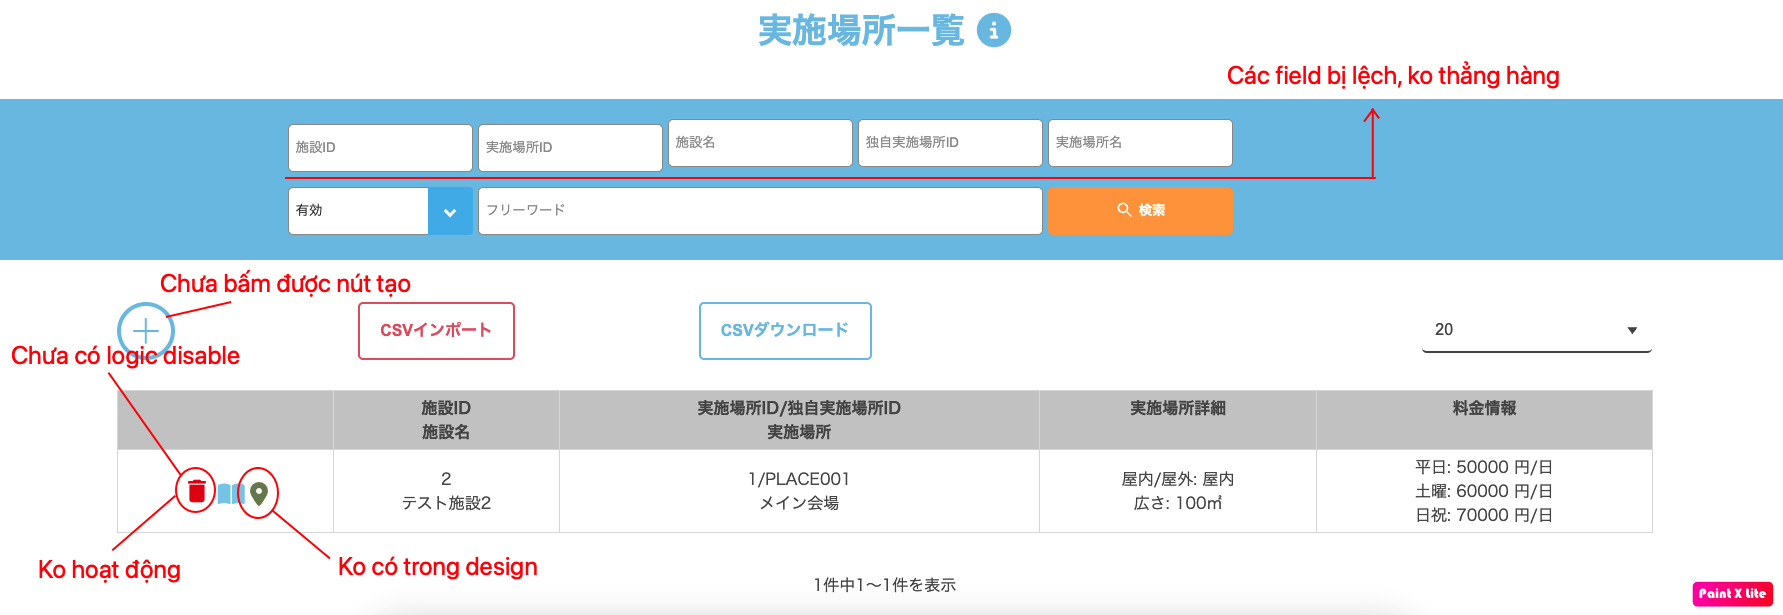1783x615 pixels.
Task: Click the CSVインポート button
Action: click(x=436, y=331)
